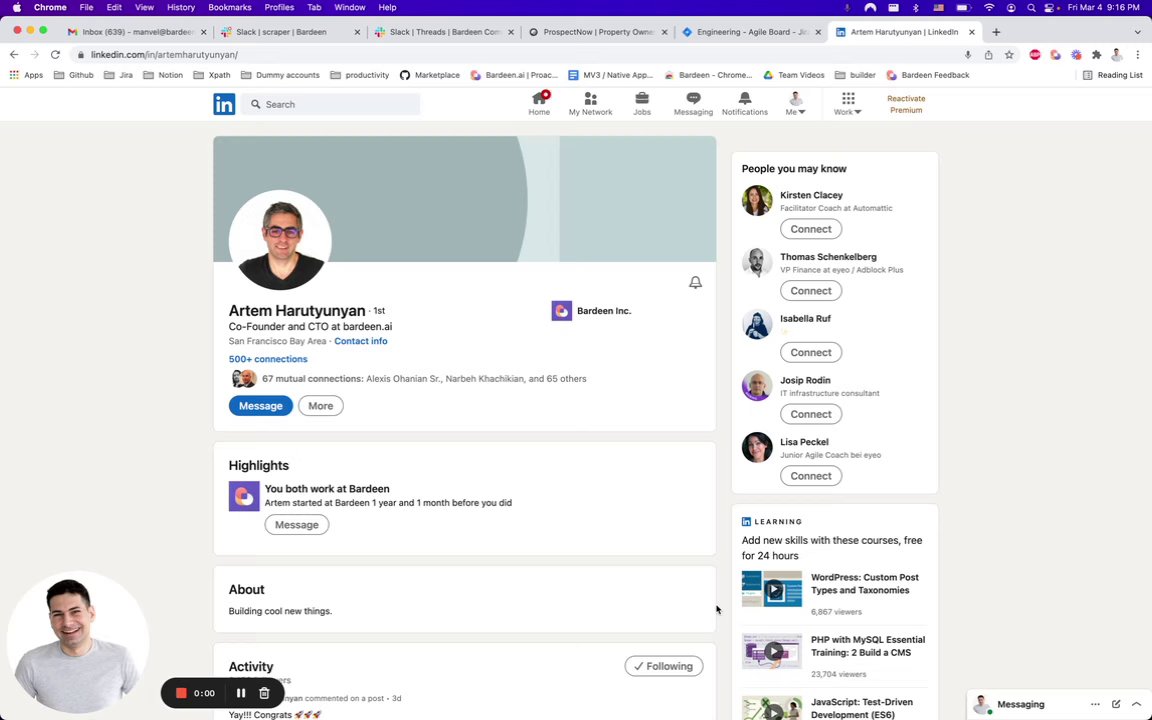Toggle the profile notification bell
Image resolution: width=1152 pixels, height=720 pixels.
[x=695, y=282]
